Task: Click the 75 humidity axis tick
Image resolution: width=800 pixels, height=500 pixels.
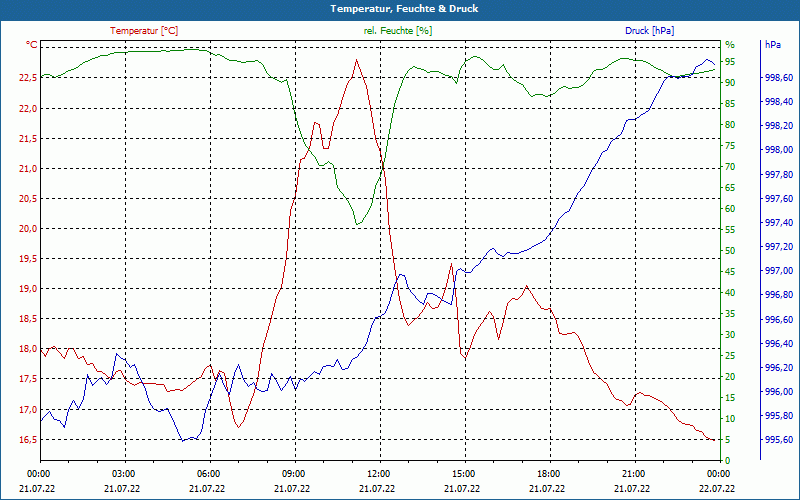Action: pyautogui.click(x=730, y=146)
